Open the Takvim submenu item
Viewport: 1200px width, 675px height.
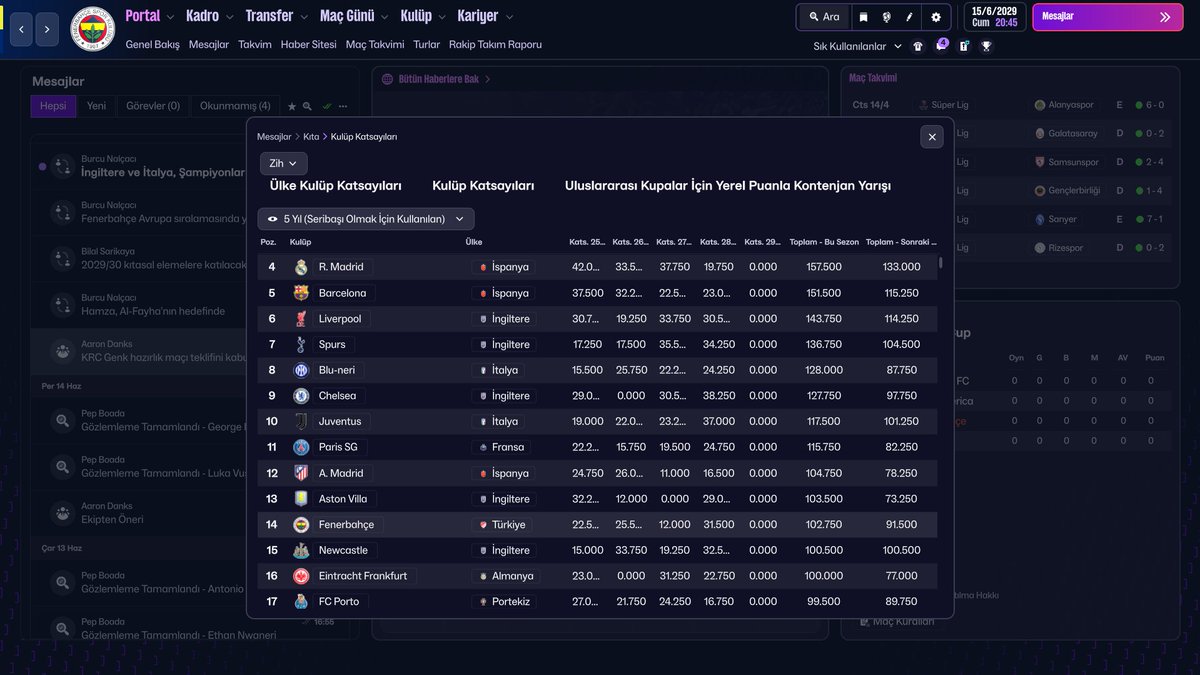tap(255, 45)
